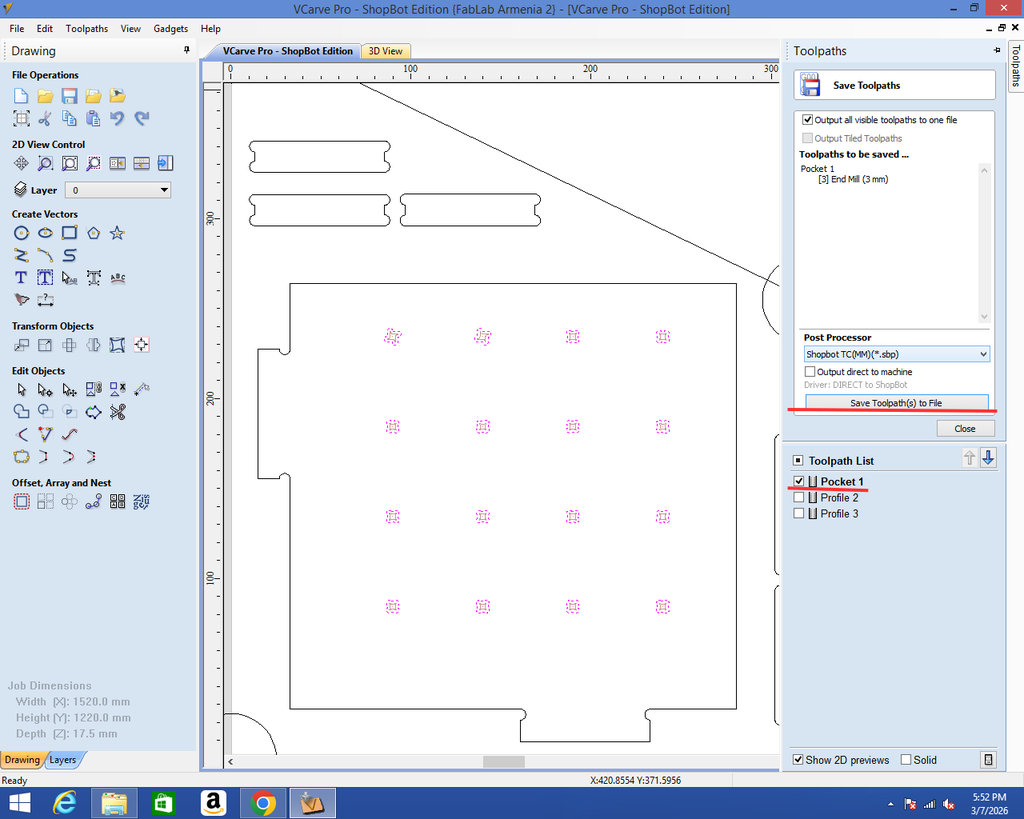Viewport: 1024px width, 819px height.
Task: Click the horizontal scrollbar thumb under canvas
Action: tap(504, 762)
